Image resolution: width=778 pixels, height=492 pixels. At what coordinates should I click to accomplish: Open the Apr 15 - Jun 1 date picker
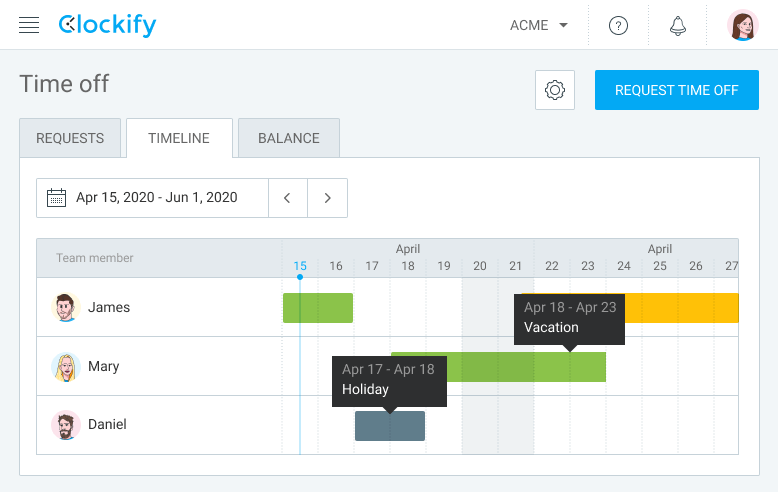pos(156,198)
